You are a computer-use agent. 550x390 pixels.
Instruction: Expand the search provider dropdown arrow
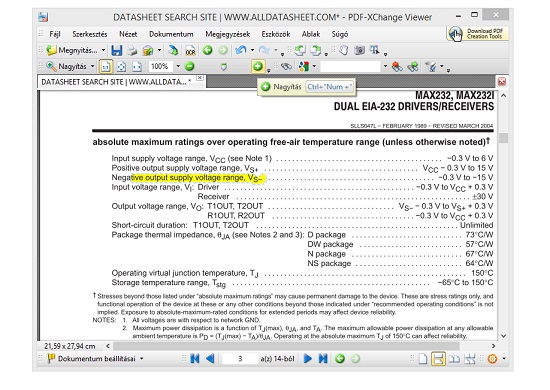point(314,66)
